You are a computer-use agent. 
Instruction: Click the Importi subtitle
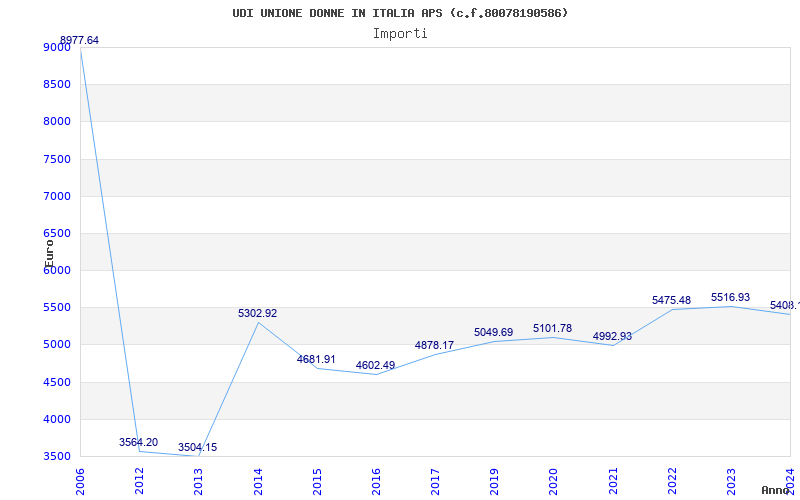click(x=400, y=34)
